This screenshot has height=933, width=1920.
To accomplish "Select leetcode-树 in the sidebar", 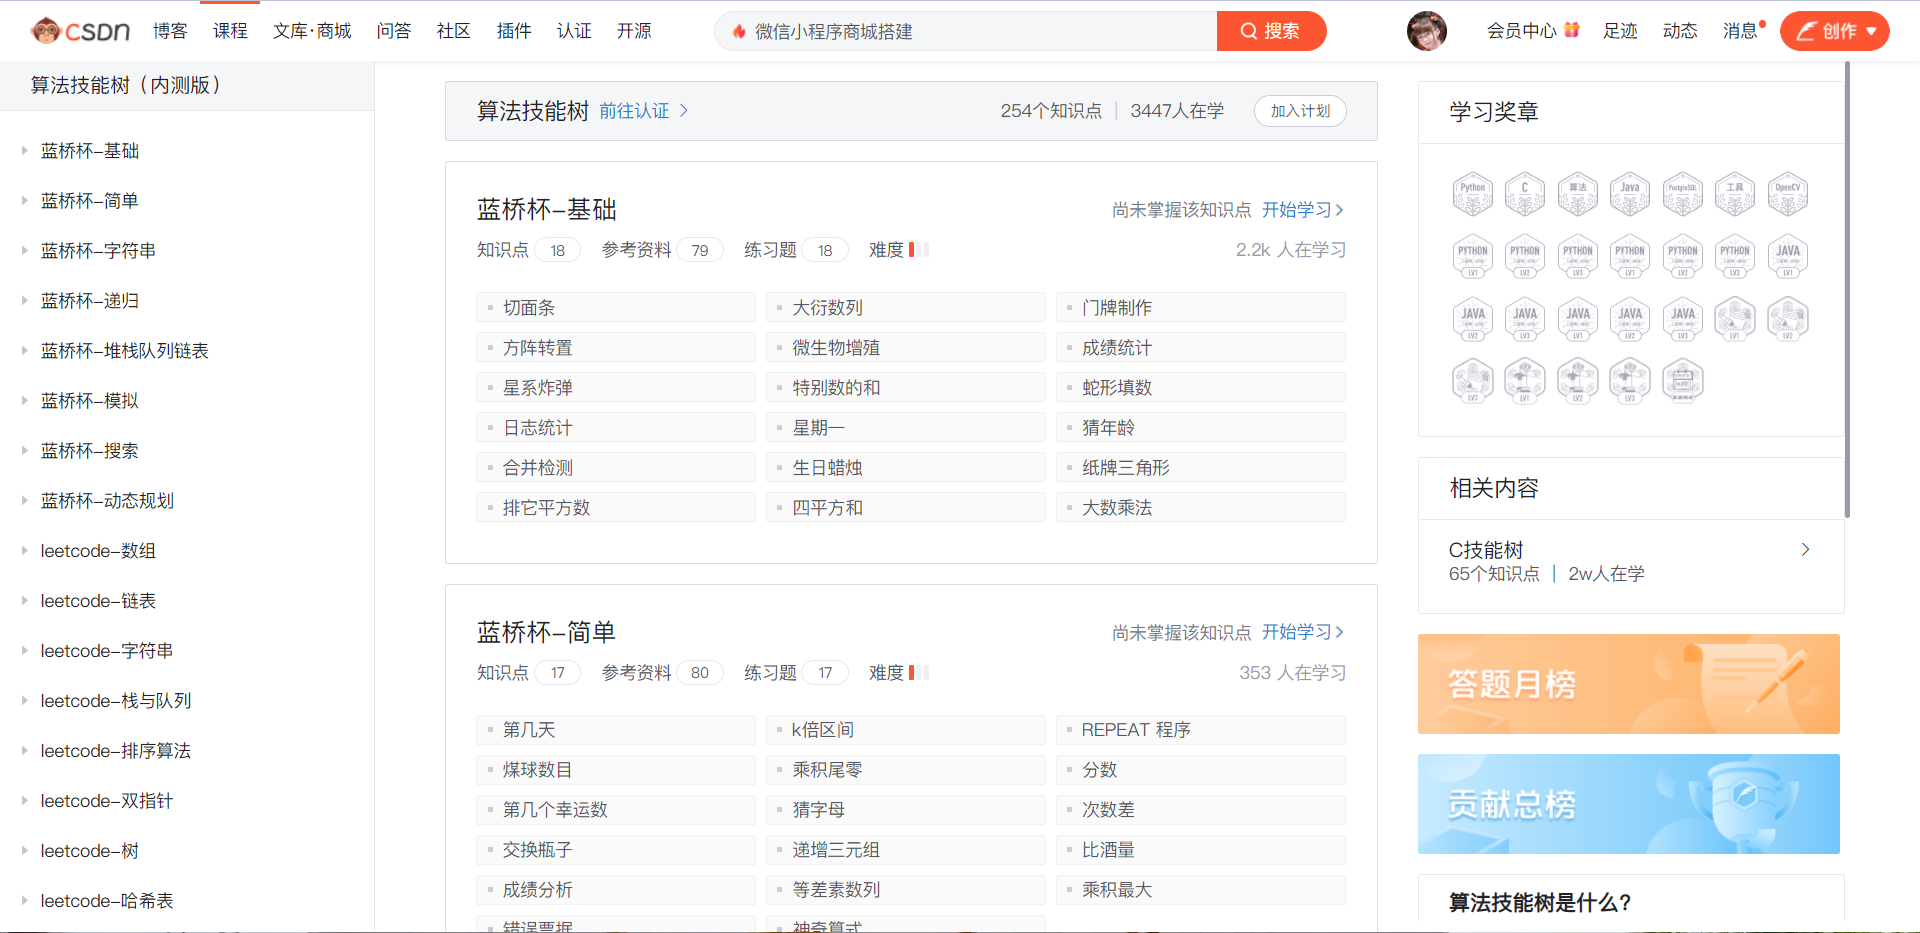I will [x=90, y=851].
